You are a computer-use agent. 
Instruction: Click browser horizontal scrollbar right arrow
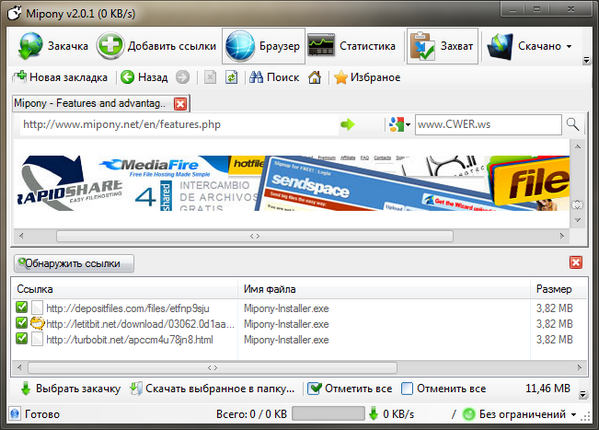562,236
